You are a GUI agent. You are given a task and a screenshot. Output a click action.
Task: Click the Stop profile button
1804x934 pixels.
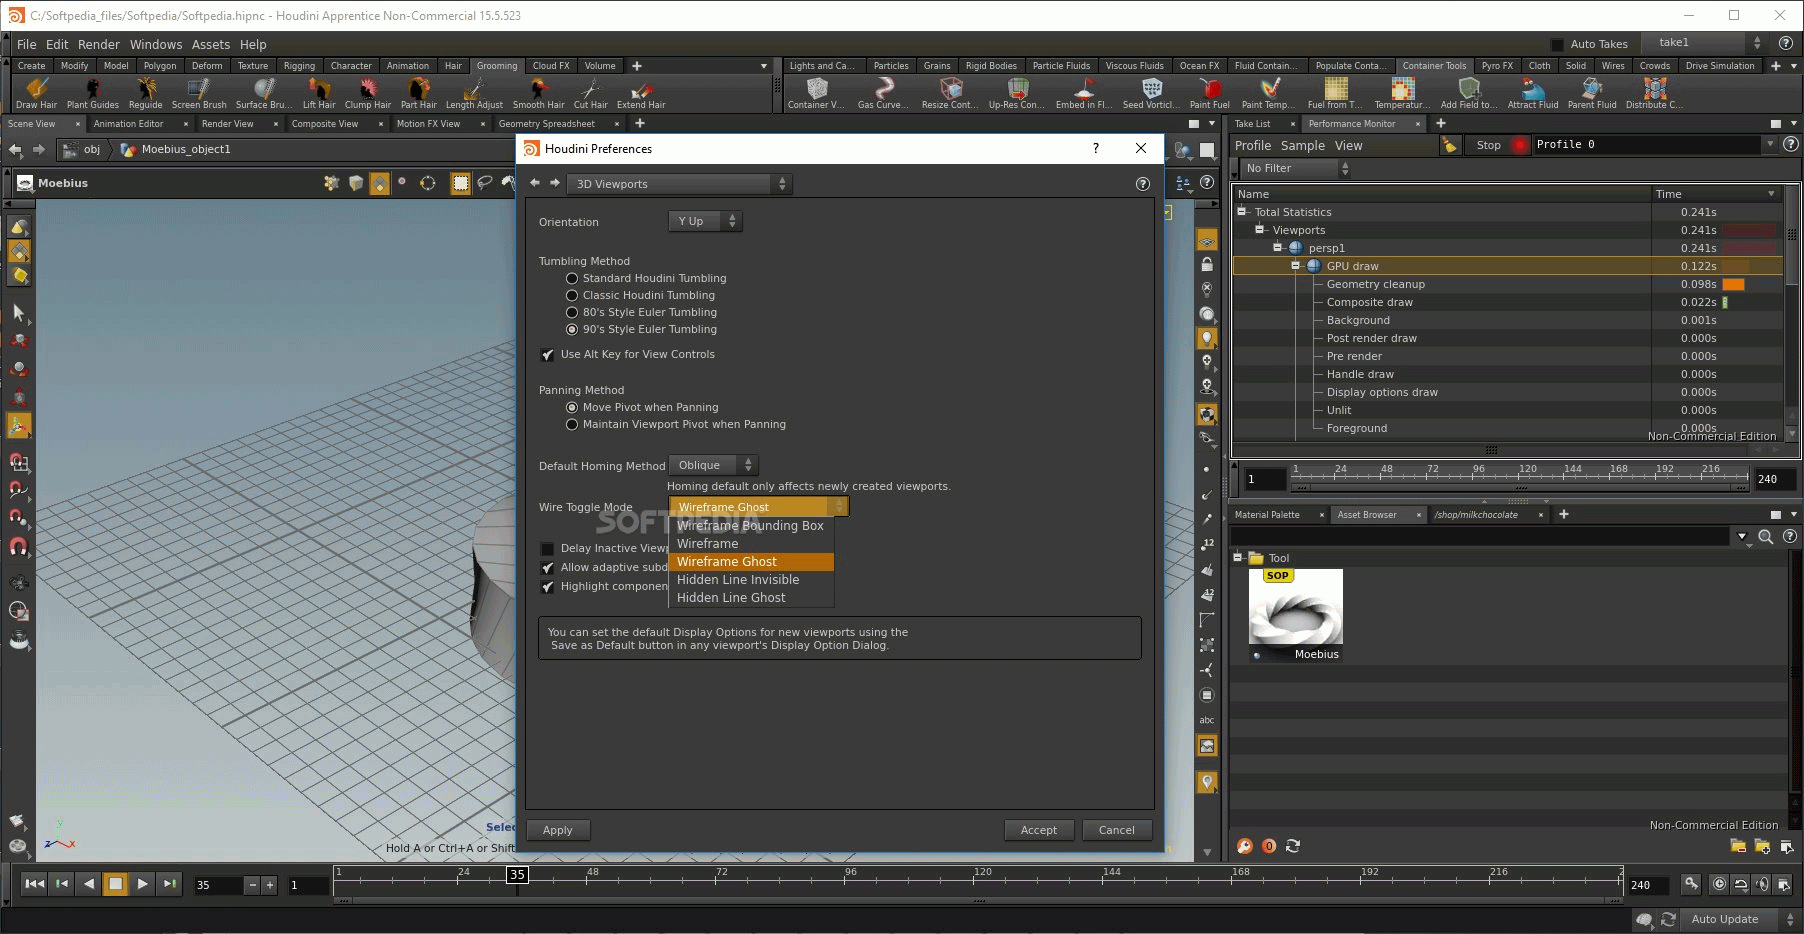pyautogui.click(x=1488, y=145)
